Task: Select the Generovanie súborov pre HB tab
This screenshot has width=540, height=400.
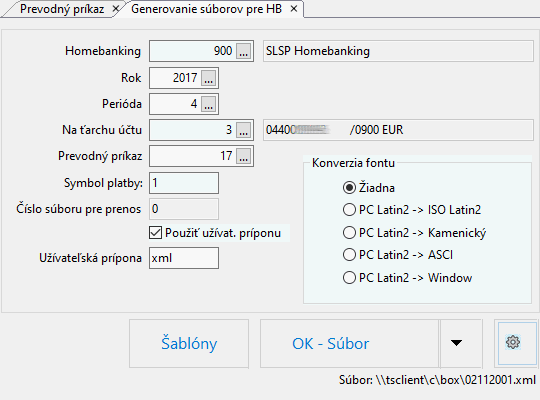Action: coord(207,9)
